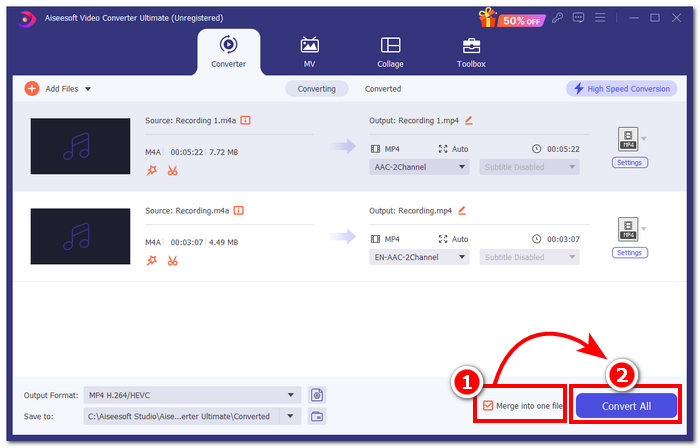Click the Auto resolution icon for Recording.mp4
The width and height of the screenshot is (700, 448).
[x=443, y=239]
